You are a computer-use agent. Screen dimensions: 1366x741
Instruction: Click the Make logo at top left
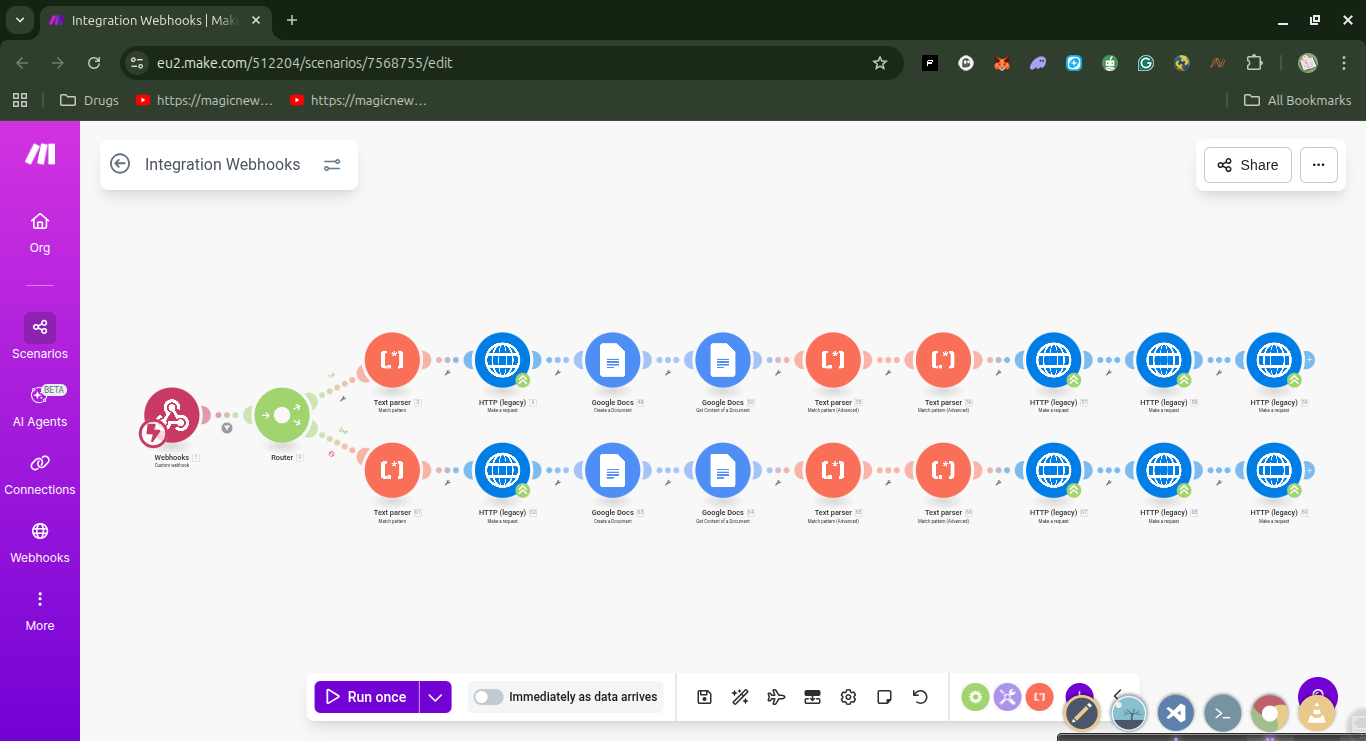pos(39,154)
